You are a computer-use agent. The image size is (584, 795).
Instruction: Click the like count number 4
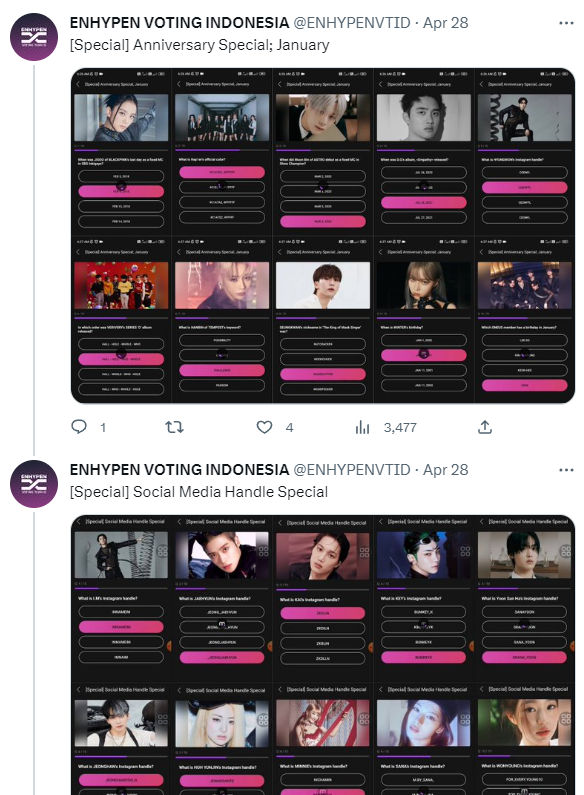pyautogui.click(x=289, y=427)
